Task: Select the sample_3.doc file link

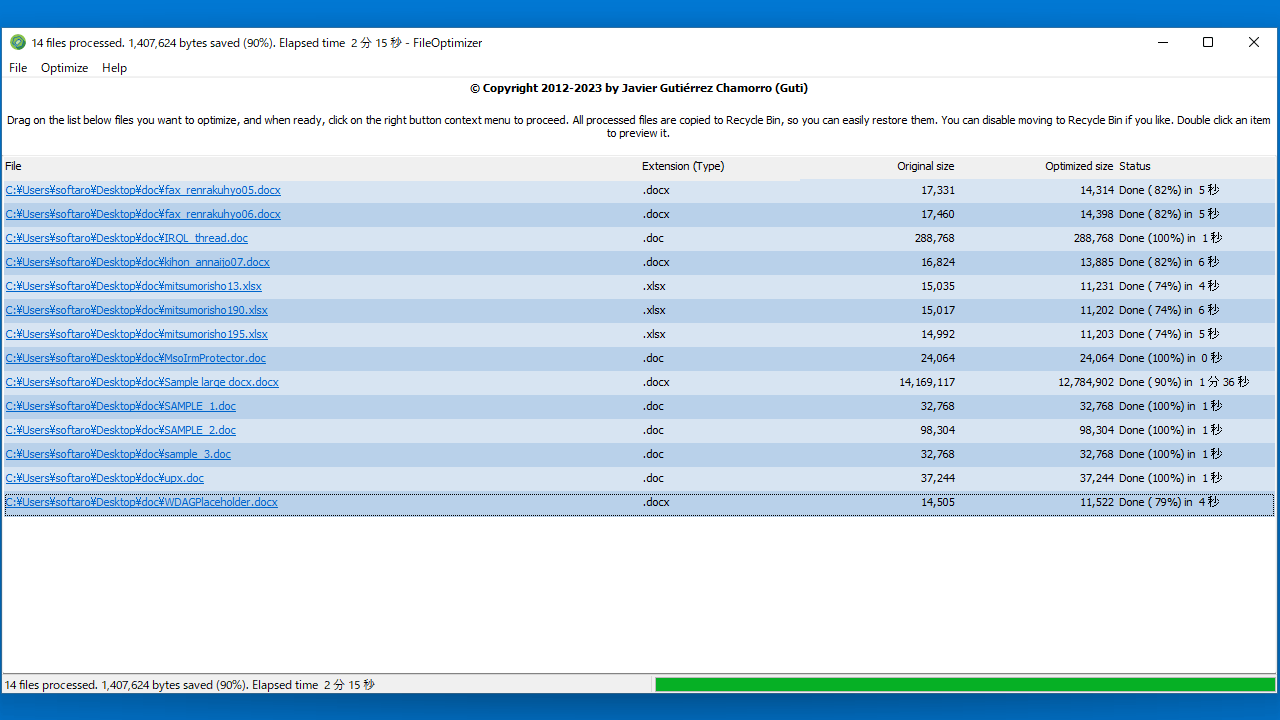Action: click(118, 454)
